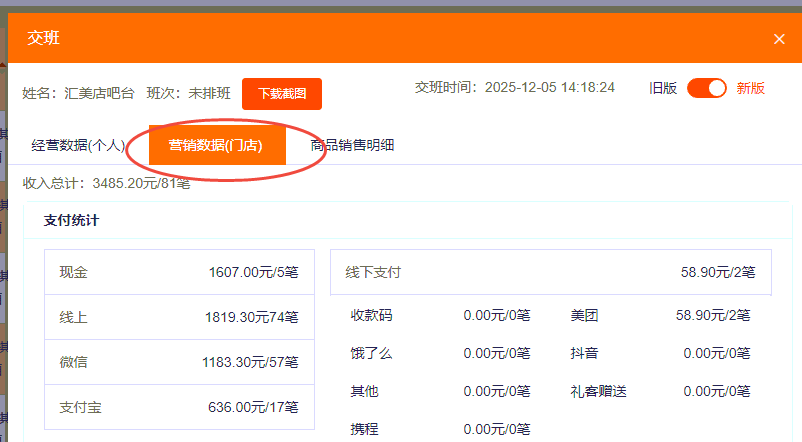Viewport: 802px width, 442px height.
Task: Close the 交班 dialog with the X
Action: [x=779, y=39]
